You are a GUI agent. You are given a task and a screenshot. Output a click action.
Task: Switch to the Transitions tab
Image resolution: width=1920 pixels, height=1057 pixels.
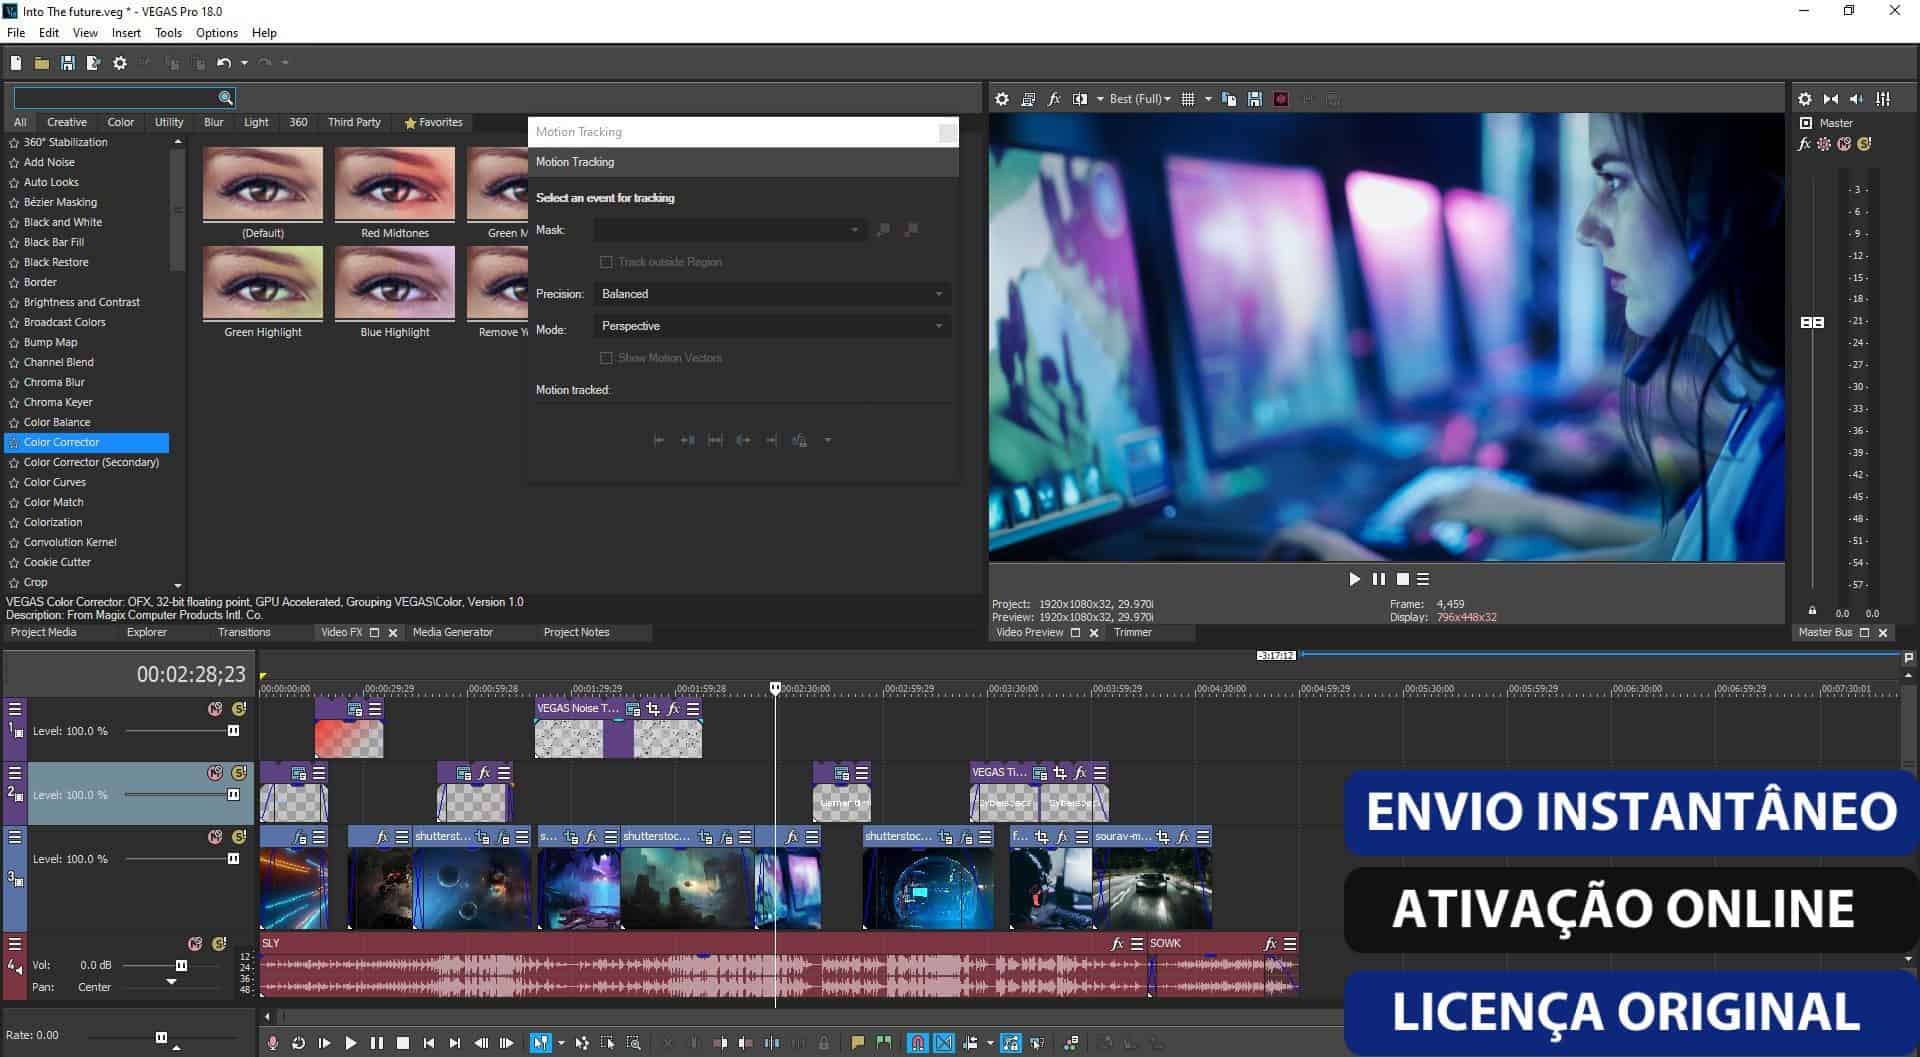pos(244,632)
